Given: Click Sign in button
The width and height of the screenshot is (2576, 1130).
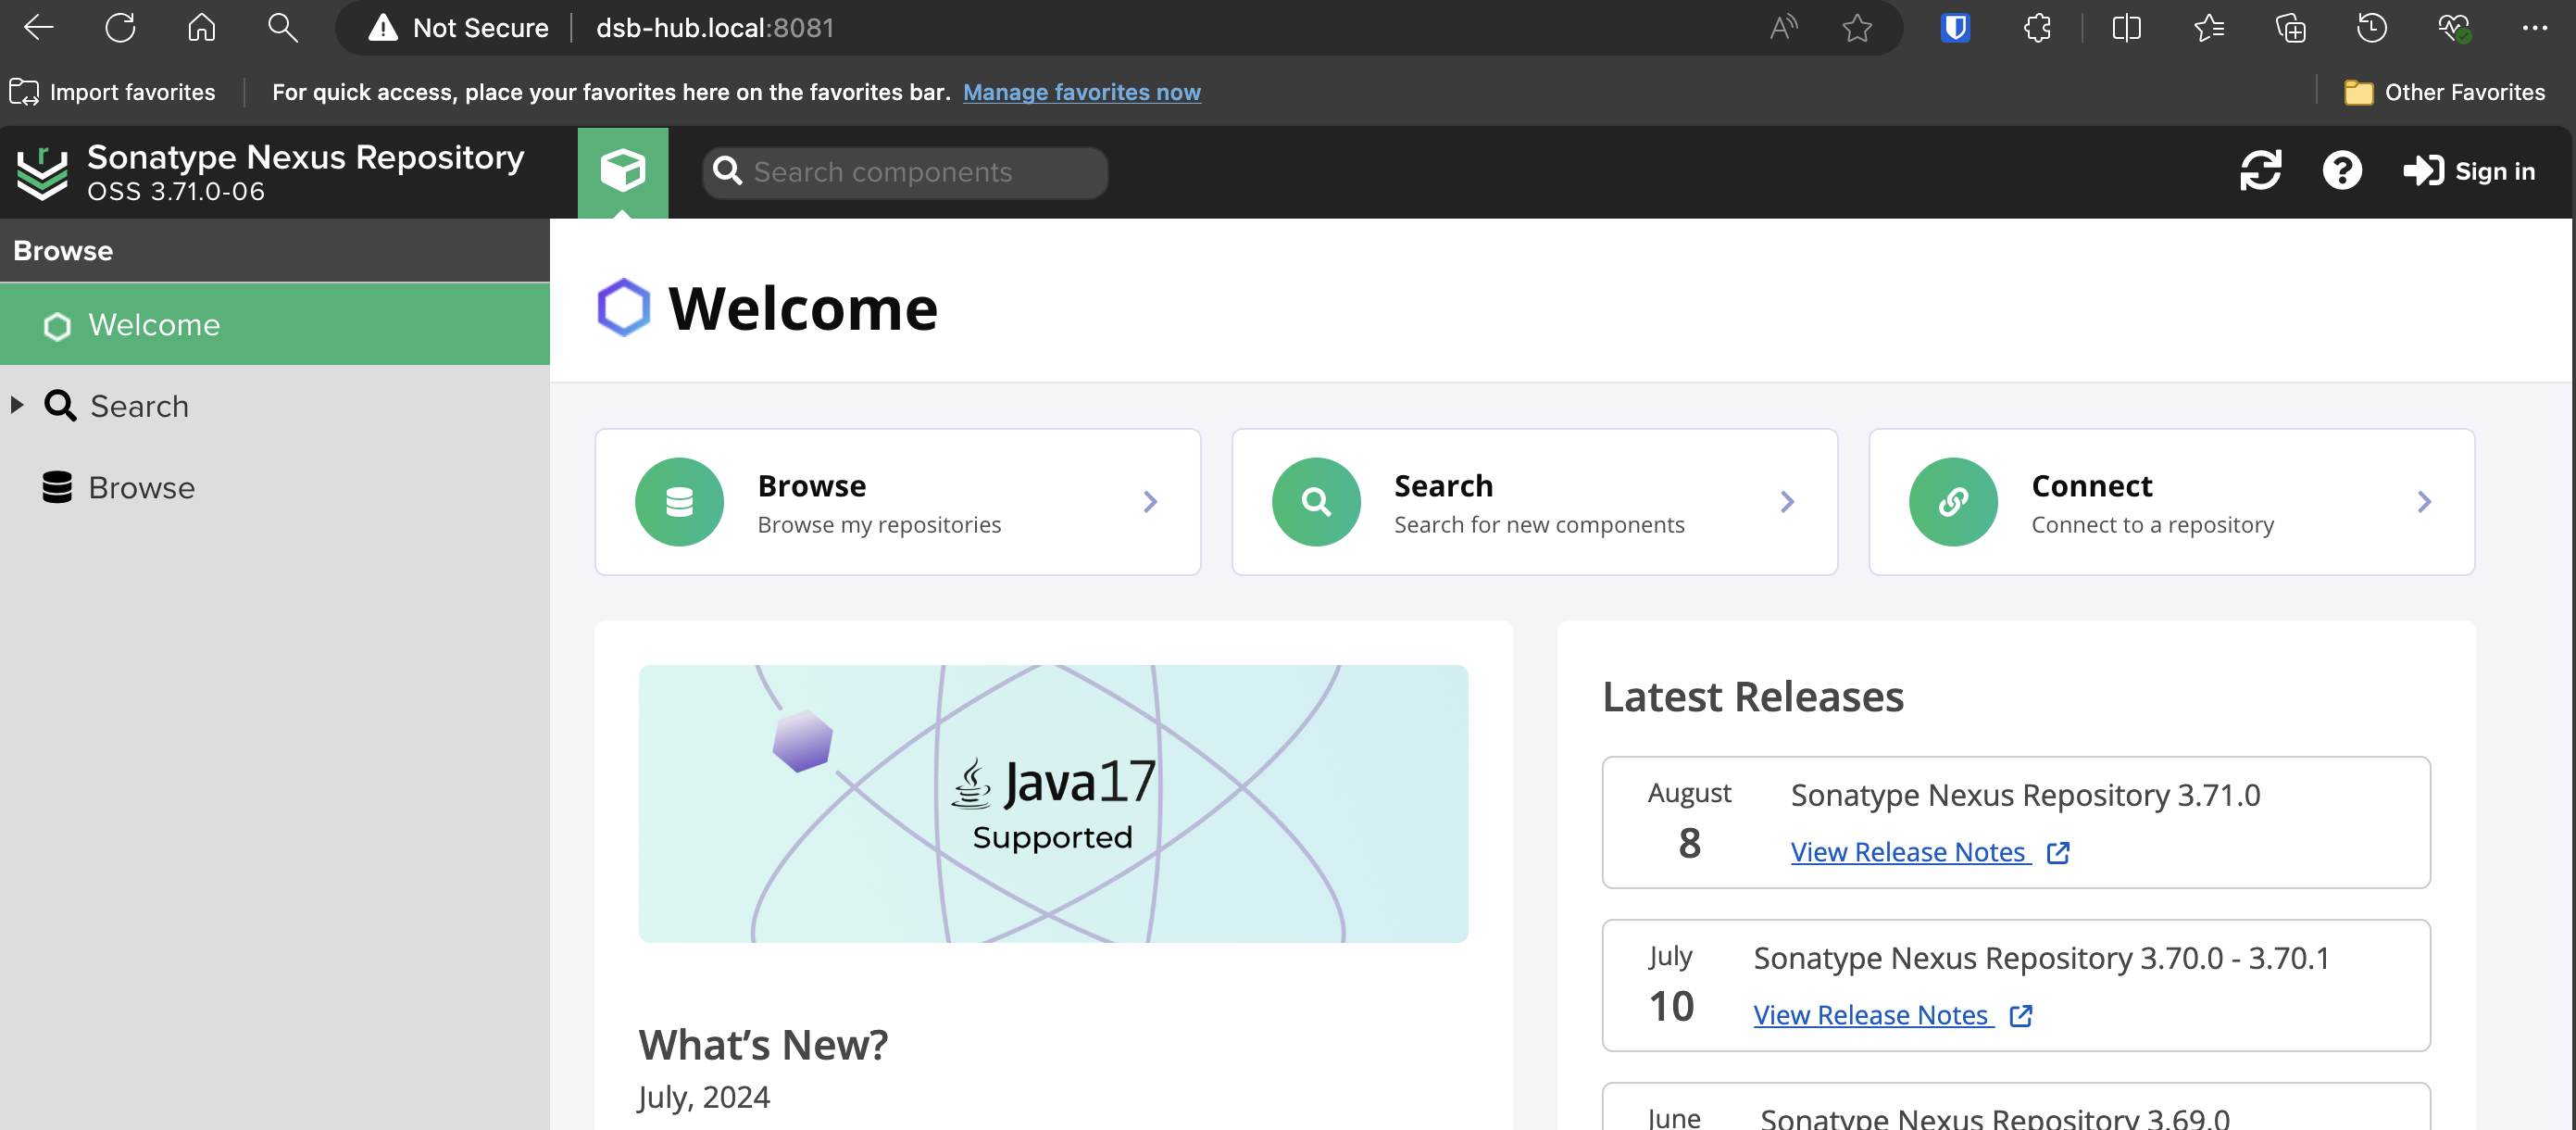Looking at the screenshot, I should click(2469, 171).
